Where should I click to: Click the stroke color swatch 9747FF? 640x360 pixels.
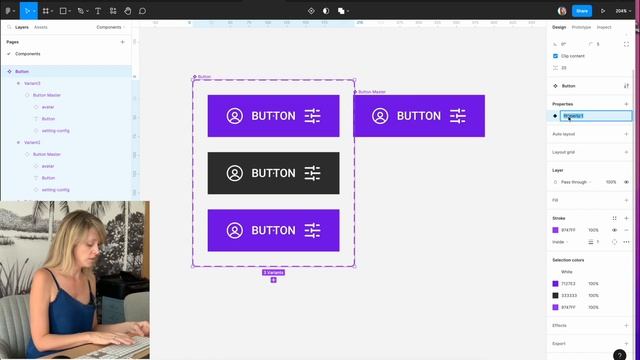555,230
